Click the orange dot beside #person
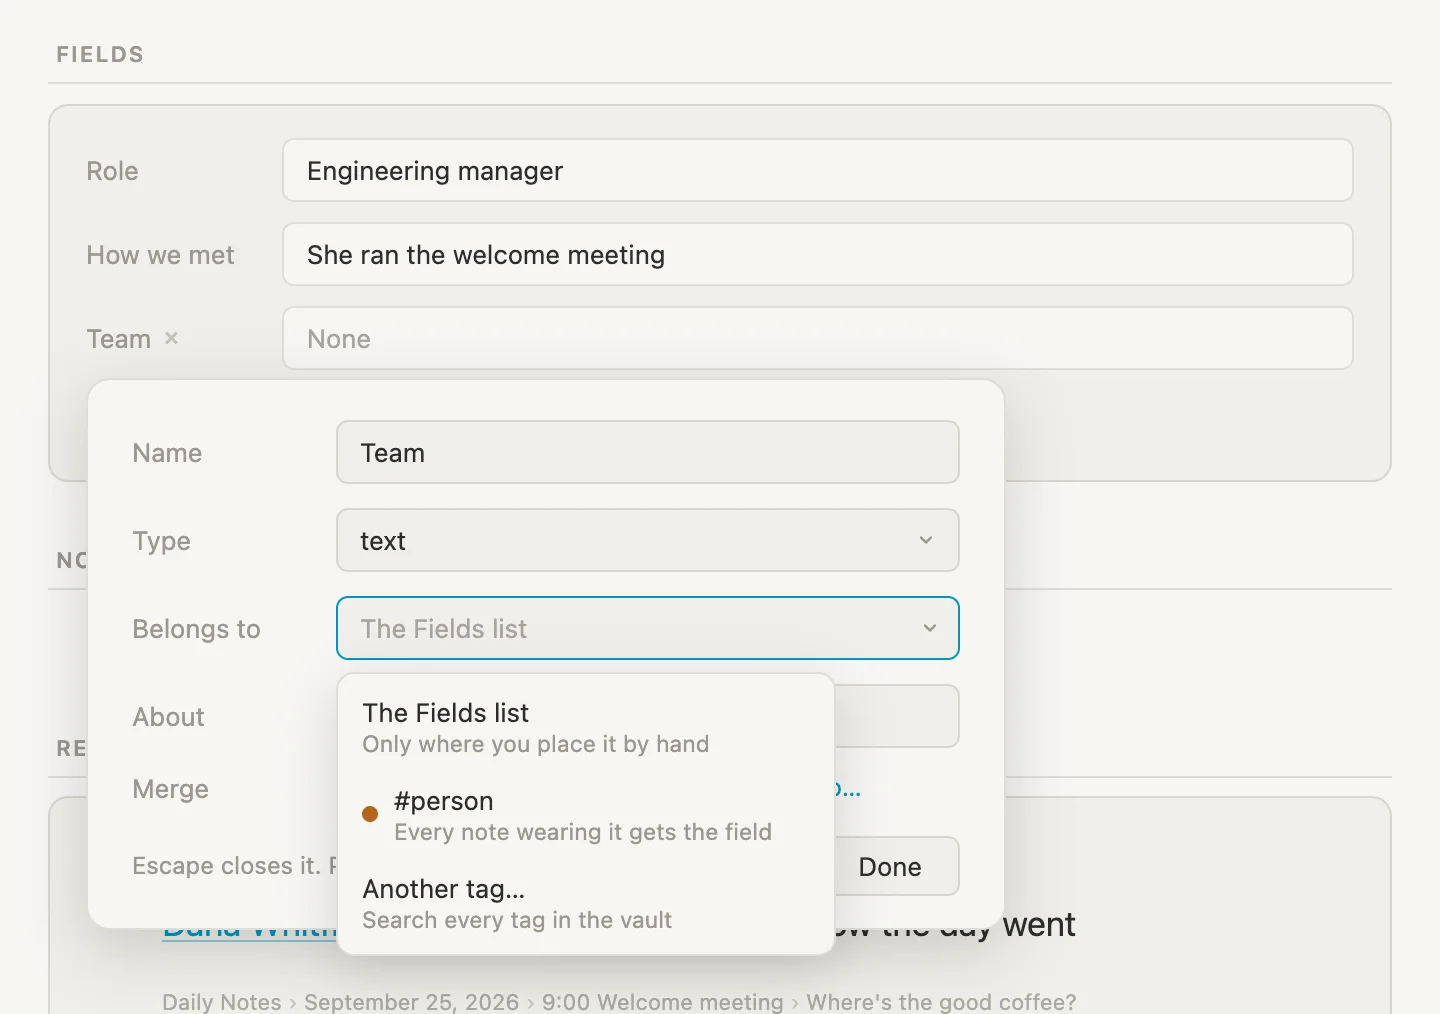The width and height of the screenshot is (1440, 1014). coord(370,814)
